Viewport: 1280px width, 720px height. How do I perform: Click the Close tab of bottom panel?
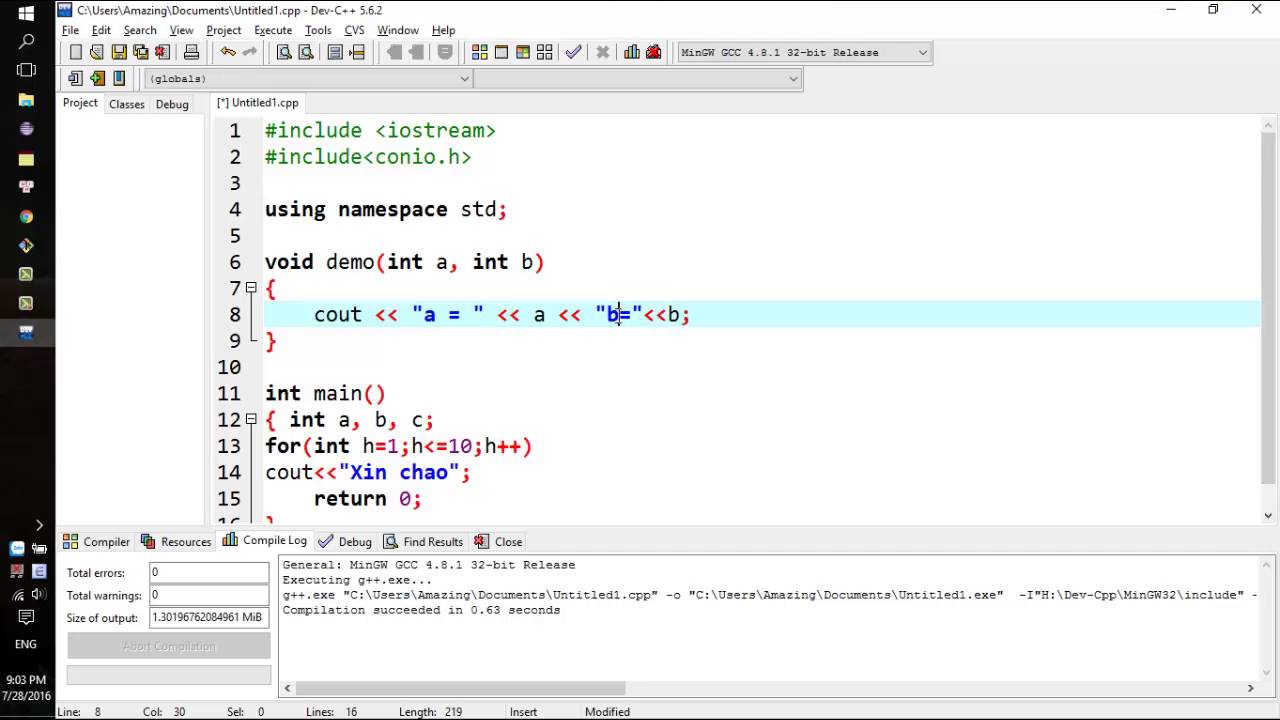499,542
